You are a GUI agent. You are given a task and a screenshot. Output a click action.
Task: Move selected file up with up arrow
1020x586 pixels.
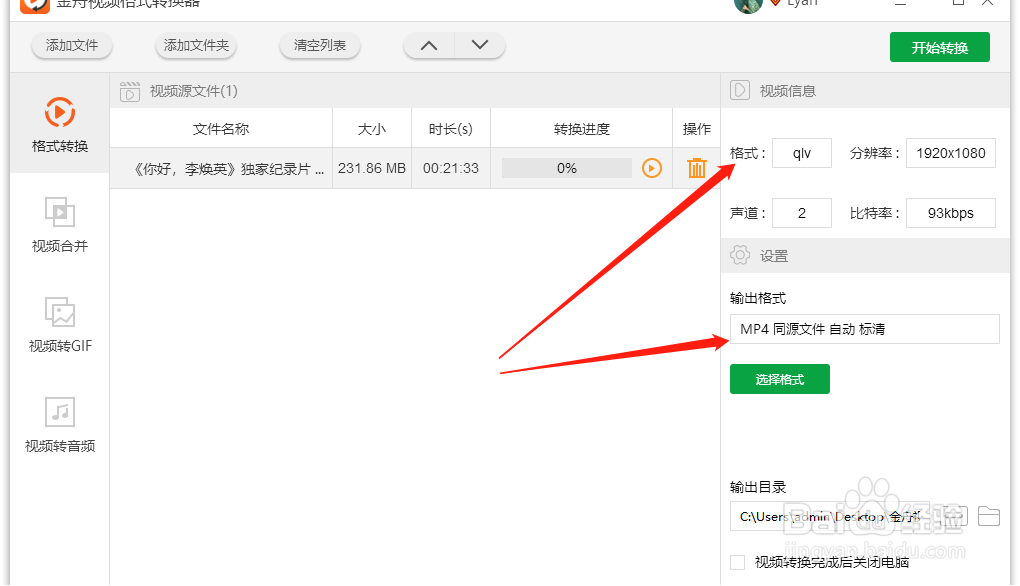point(429,46)
